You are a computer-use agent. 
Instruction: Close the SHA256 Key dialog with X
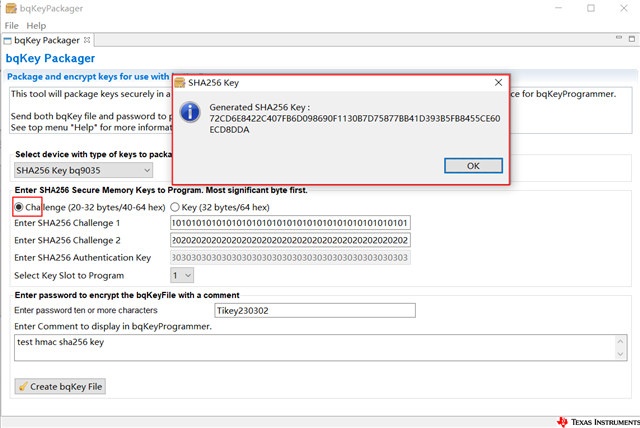pos(498,83)
